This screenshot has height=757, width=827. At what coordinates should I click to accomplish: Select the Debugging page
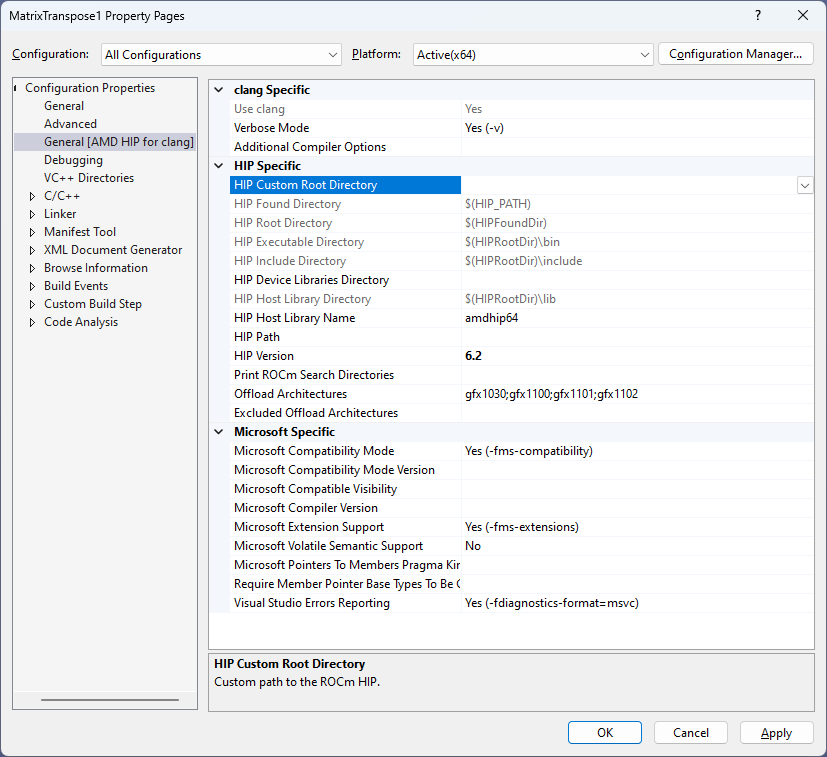pos(73,160)
